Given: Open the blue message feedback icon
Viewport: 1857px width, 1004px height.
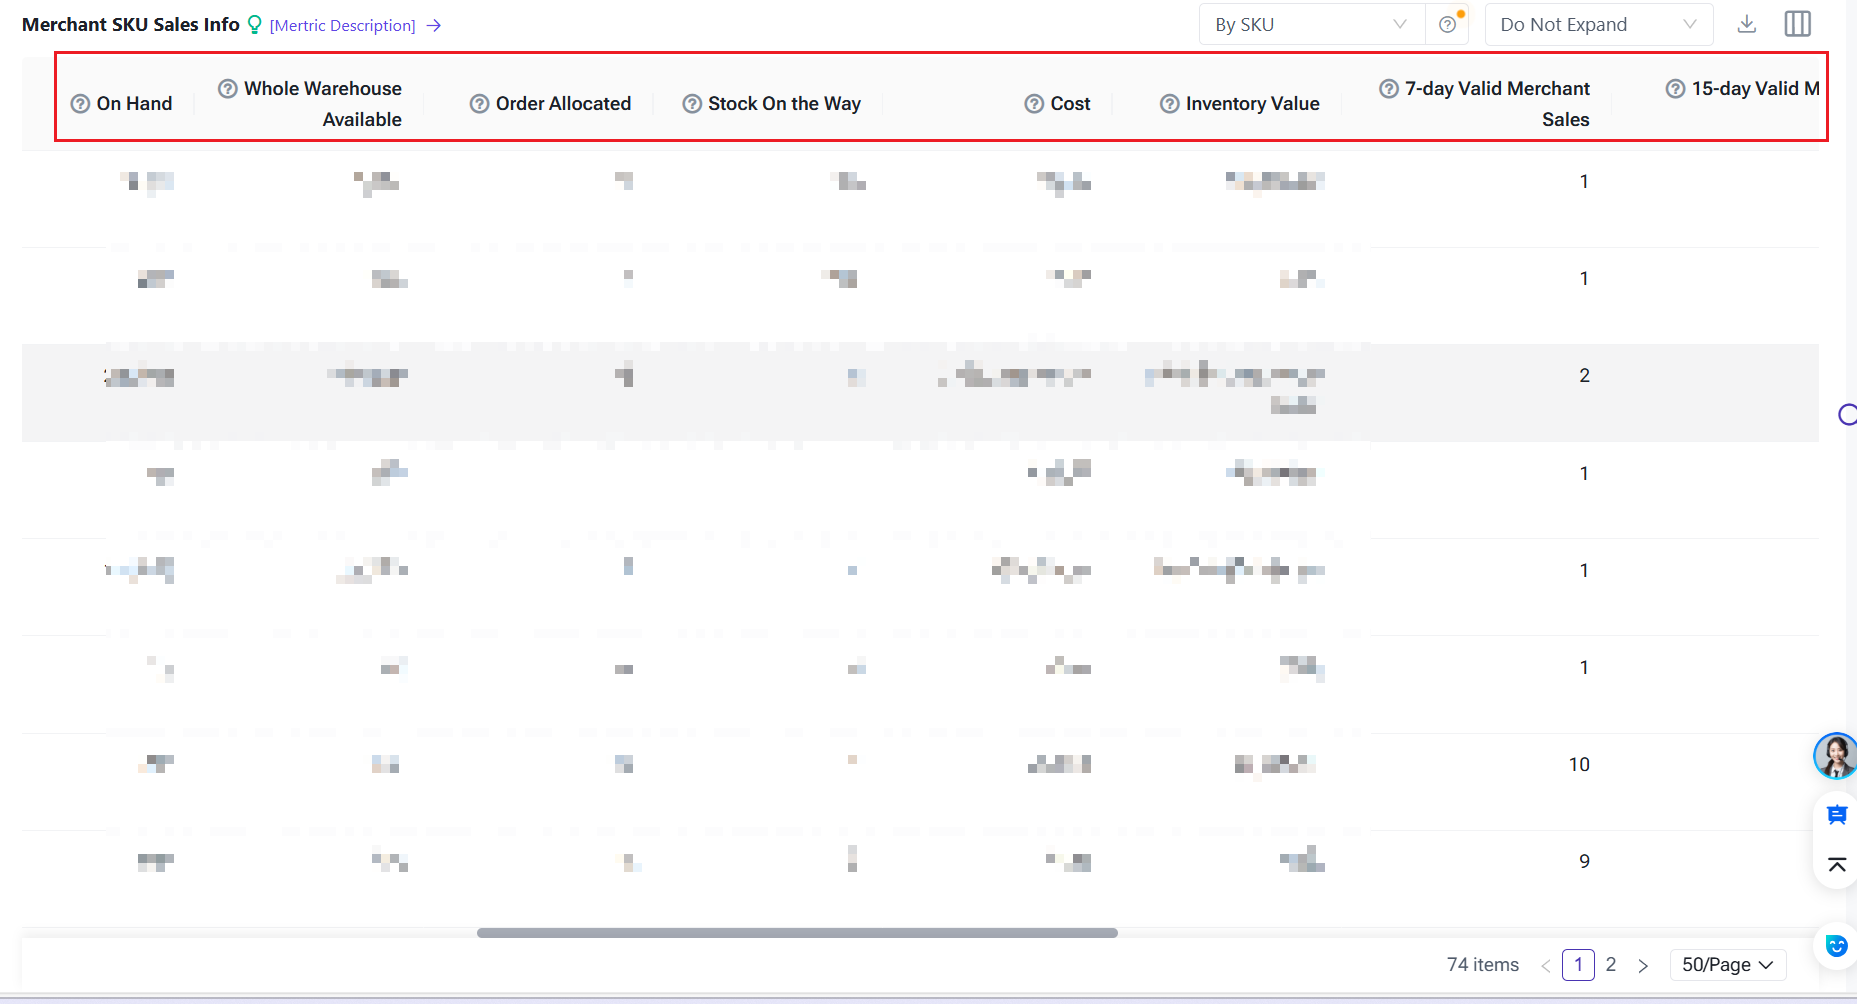Looking at the screenshot, I should (1837, 815).
